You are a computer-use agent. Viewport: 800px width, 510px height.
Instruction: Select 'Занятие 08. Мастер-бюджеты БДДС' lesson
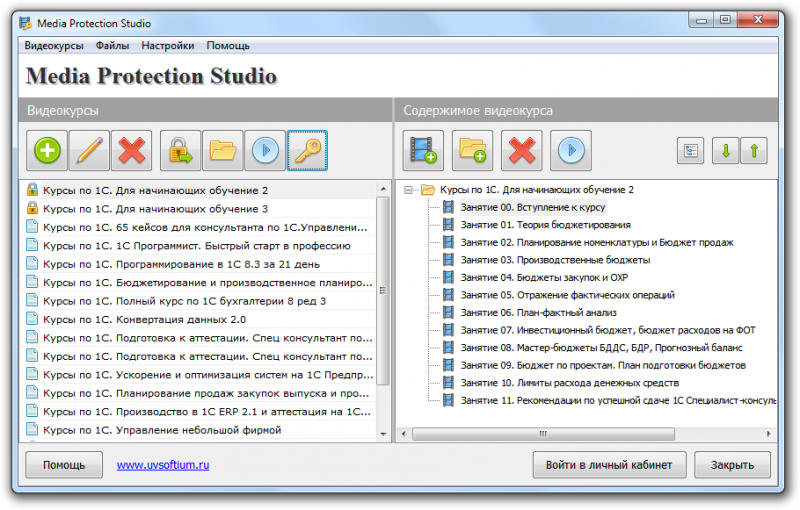tap(601, 348)
